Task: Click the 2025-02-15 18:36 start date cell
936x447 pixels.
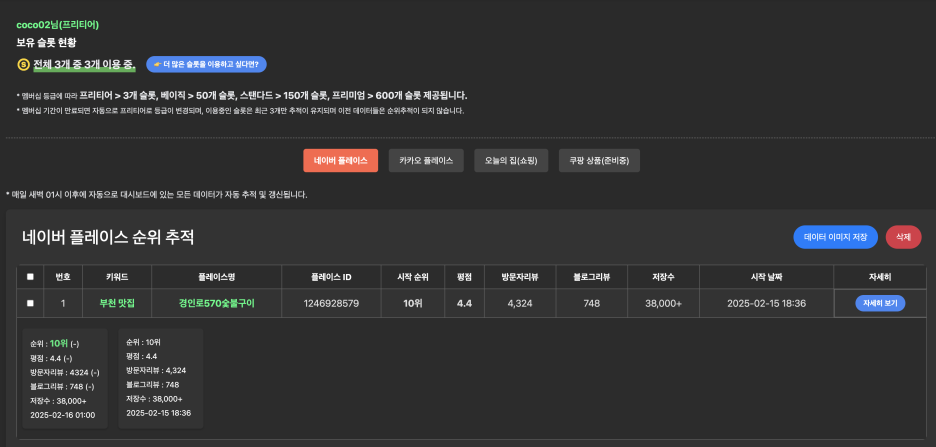Action: (766, 303)
